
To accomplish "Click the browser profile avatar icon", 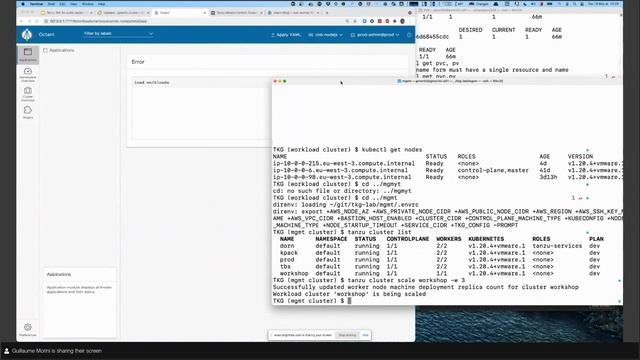I will [x=402, y=21].
